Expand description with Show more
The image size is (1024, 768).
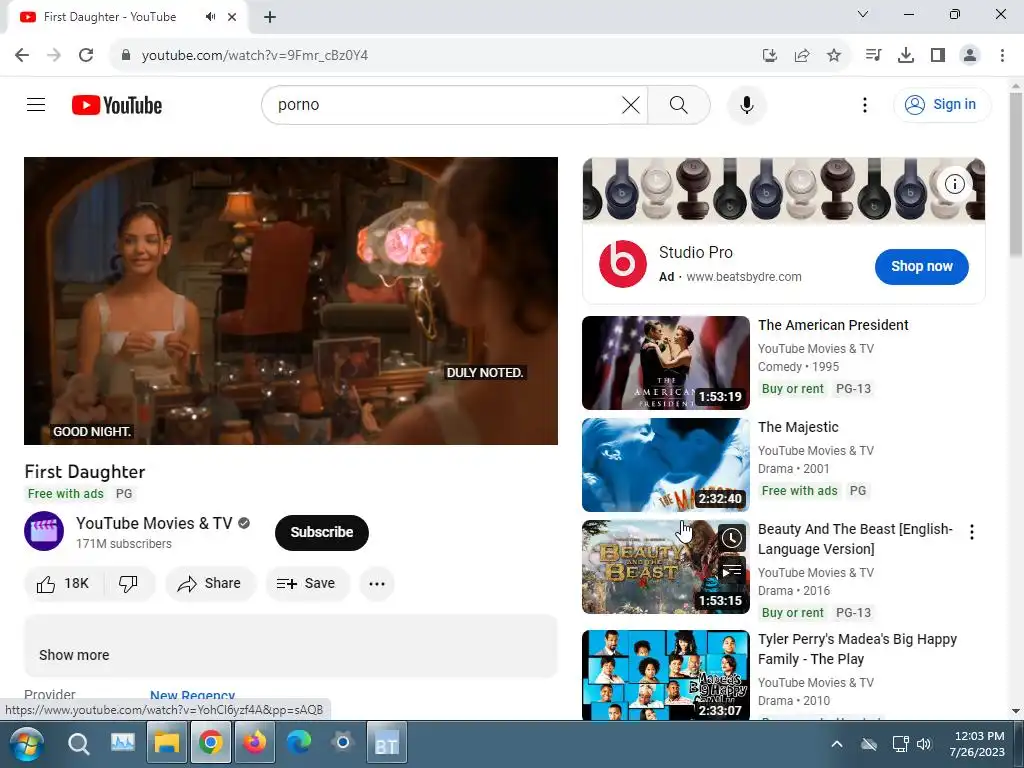point(74,655)
